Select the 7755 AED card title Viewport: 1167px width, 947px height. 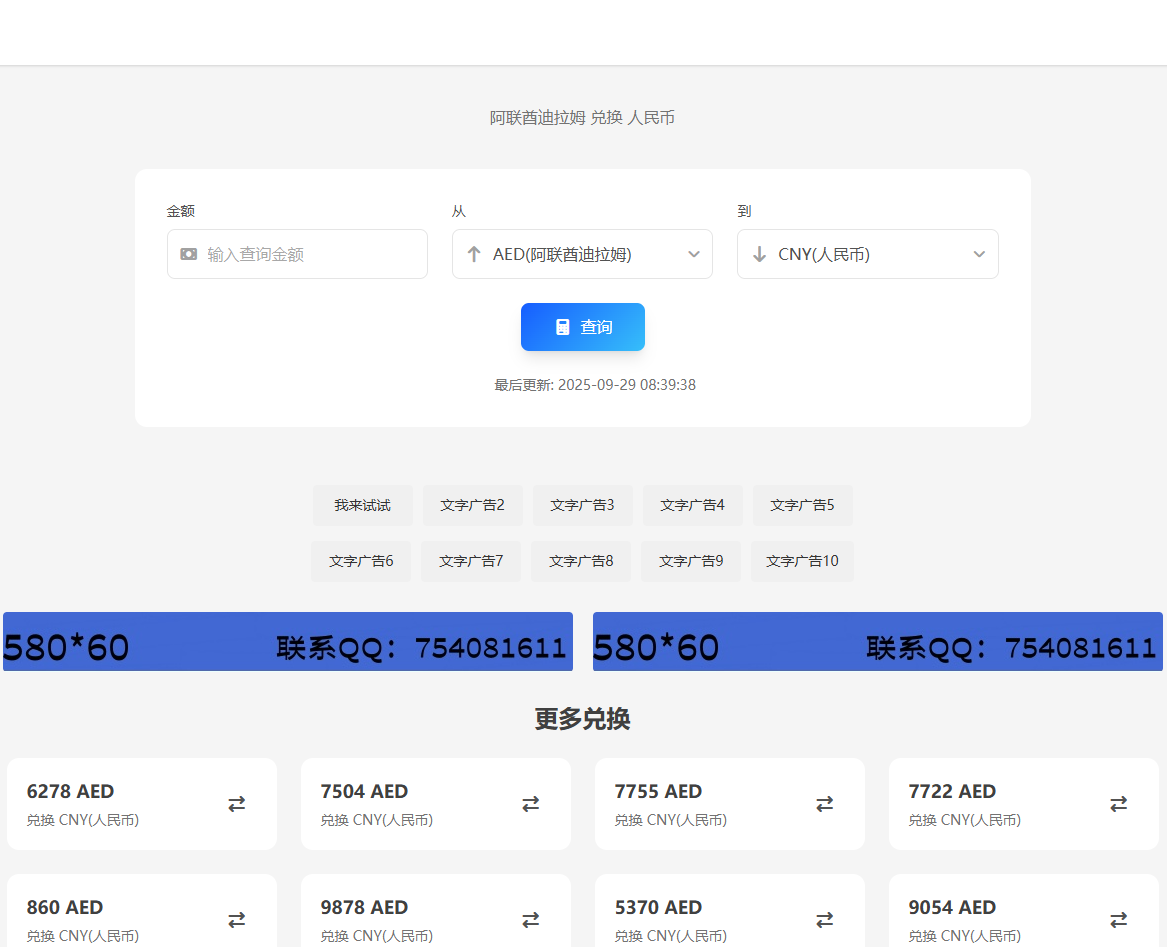pyautogui.click(x=659, y=791)
